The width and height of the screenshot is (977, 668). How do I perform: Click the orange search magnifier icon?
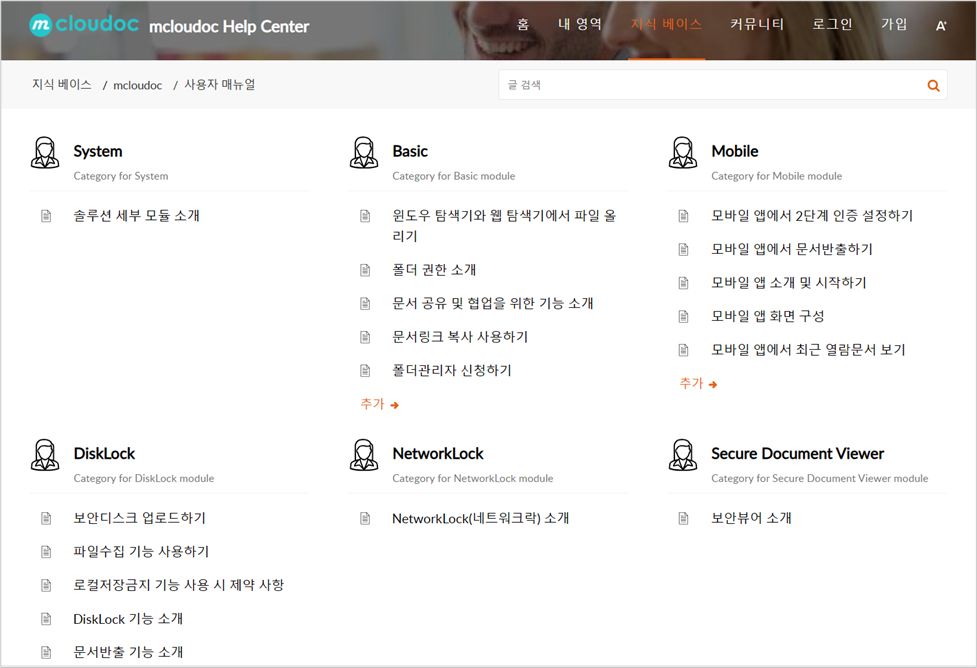click(x=933, y=85)
